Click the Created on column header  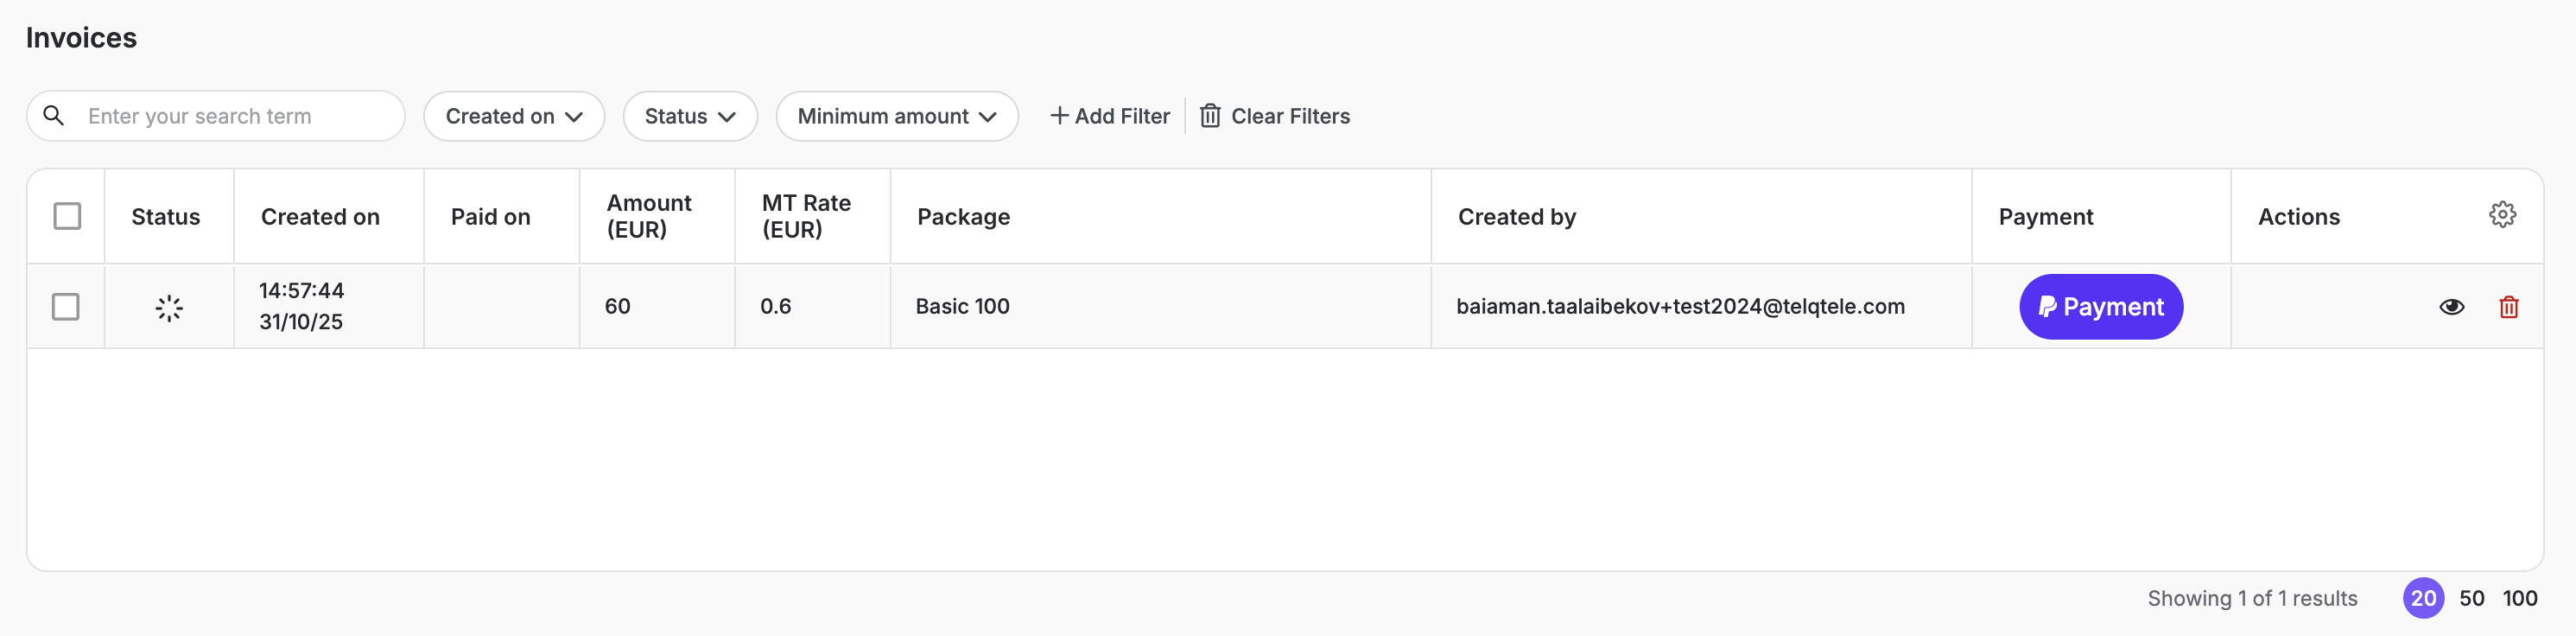(320, 217)
